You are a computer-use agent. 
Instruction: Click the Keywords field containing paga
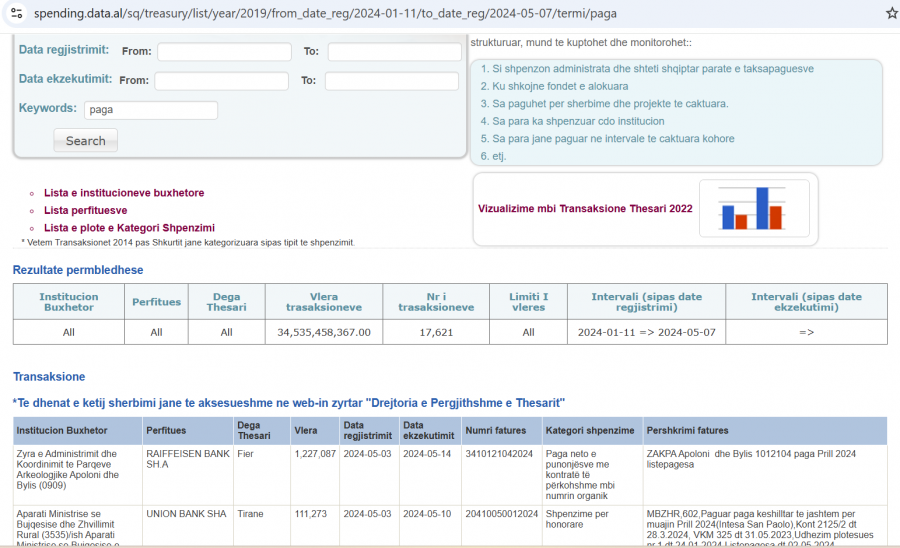[151, 110]
